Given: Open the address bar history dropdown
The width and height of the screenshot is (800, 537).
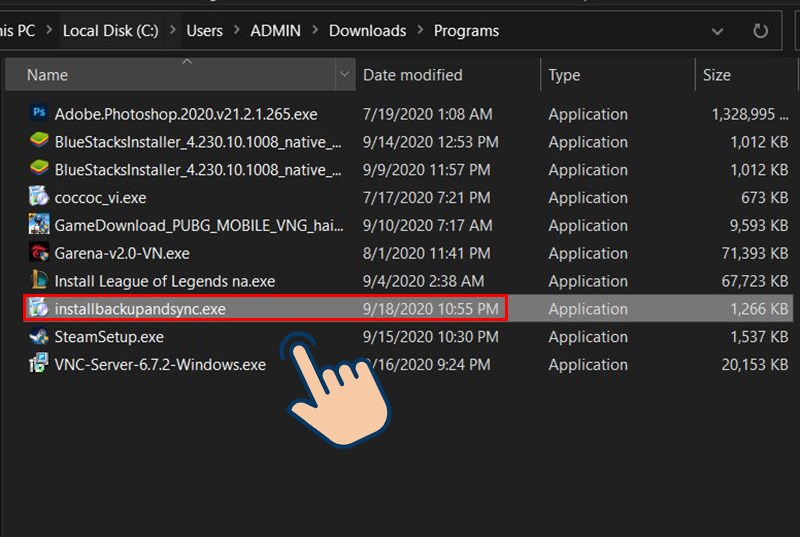Looking at the screenshot, I should [x=717, y=32].
